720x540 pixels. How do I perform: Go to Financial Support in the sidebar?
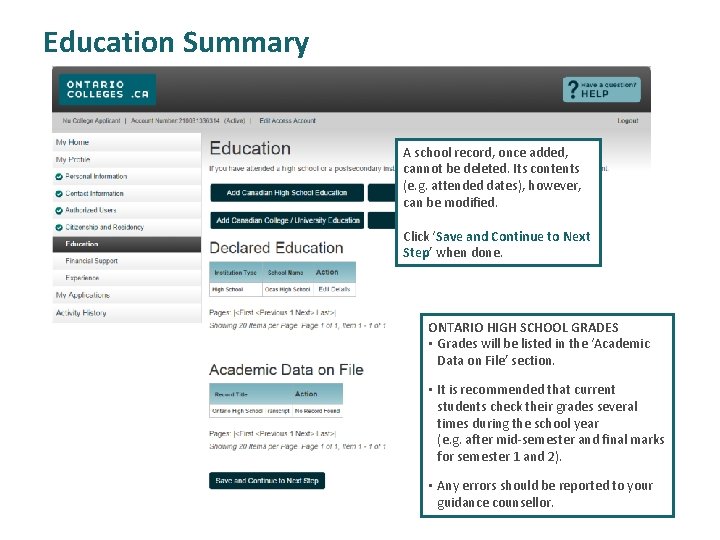127,261
